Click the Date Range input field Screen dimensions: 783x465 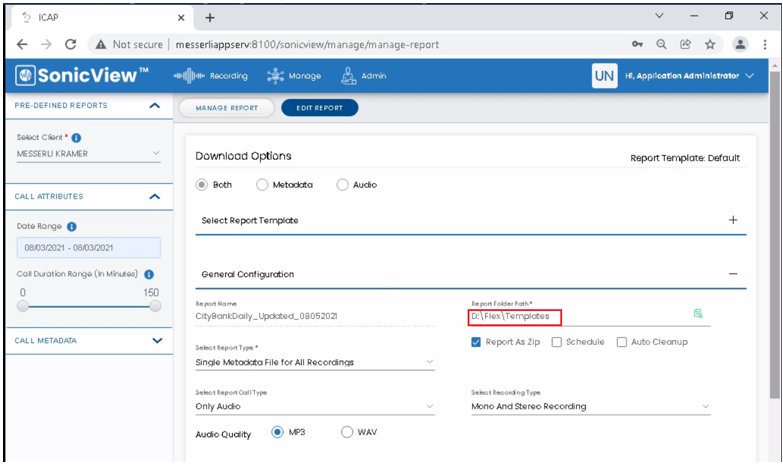pos(88,248)
